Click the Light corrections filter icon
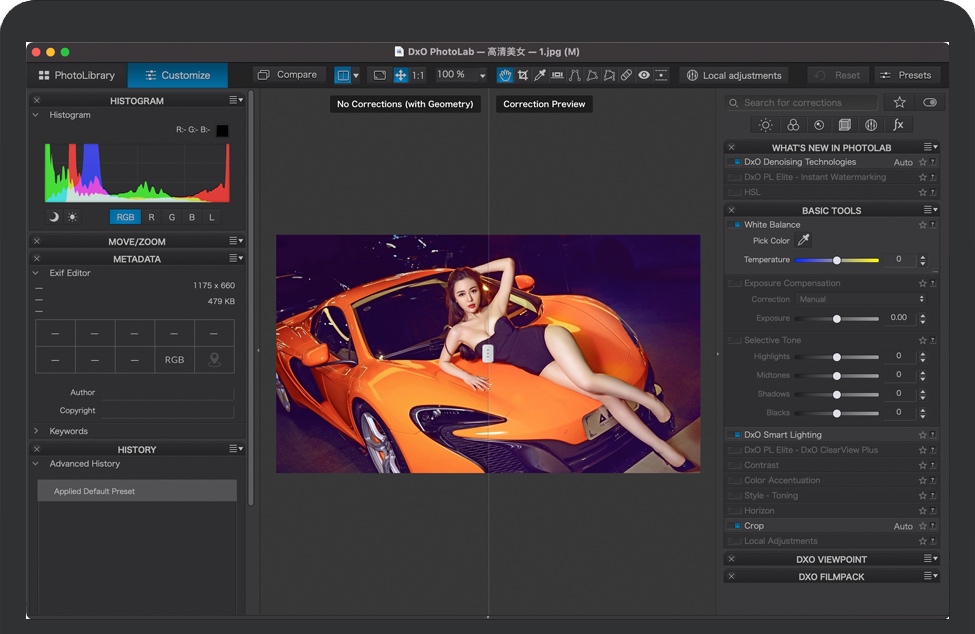 pyautogui.click(x=765, y=124)
